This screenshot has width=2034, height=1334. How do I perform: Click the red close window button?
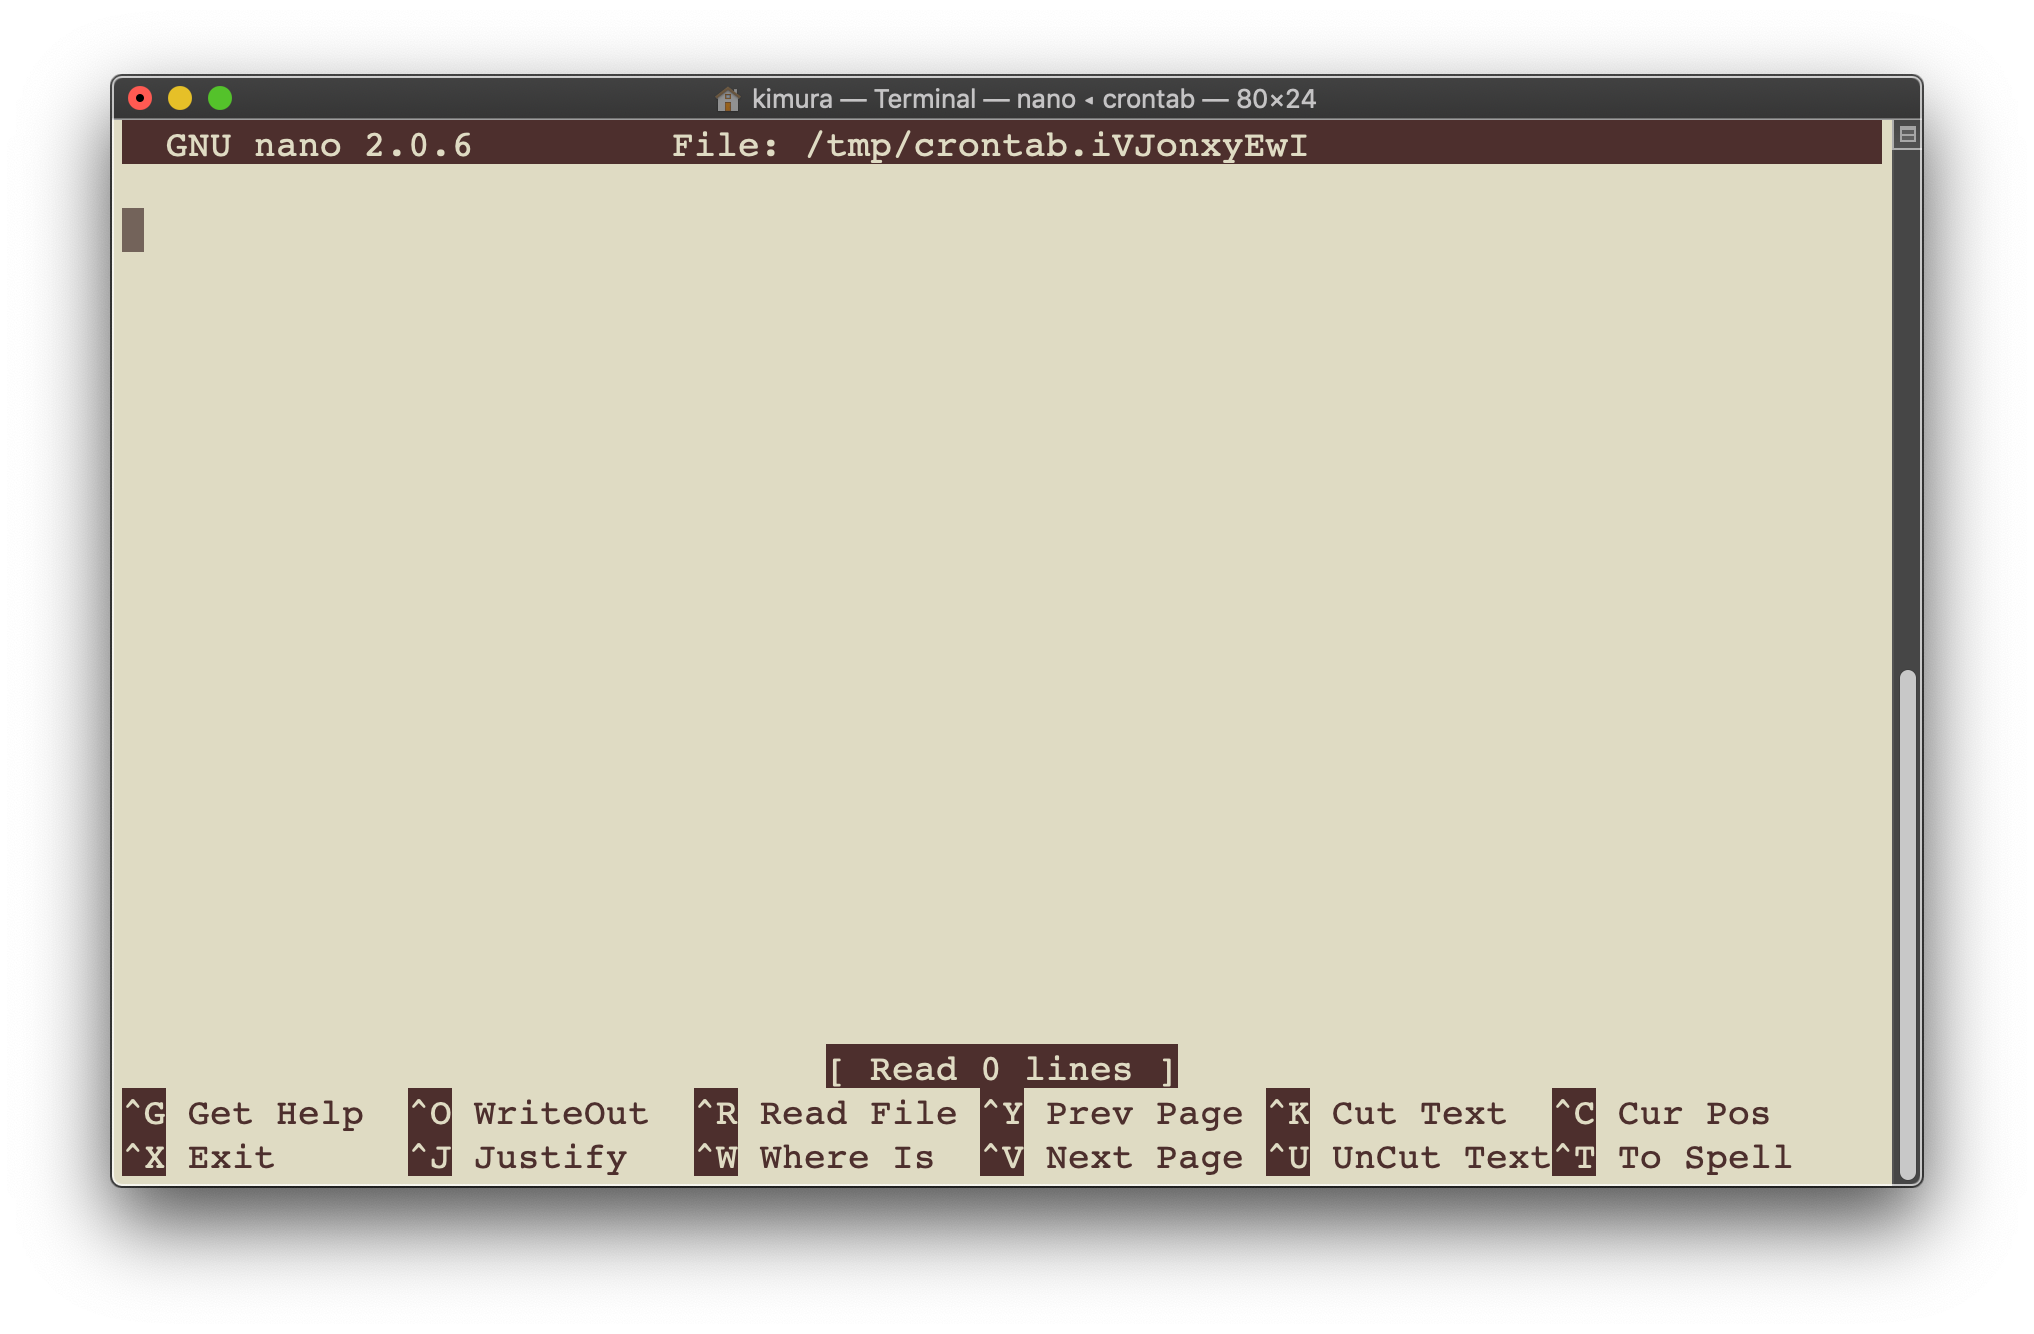point(140,98)
